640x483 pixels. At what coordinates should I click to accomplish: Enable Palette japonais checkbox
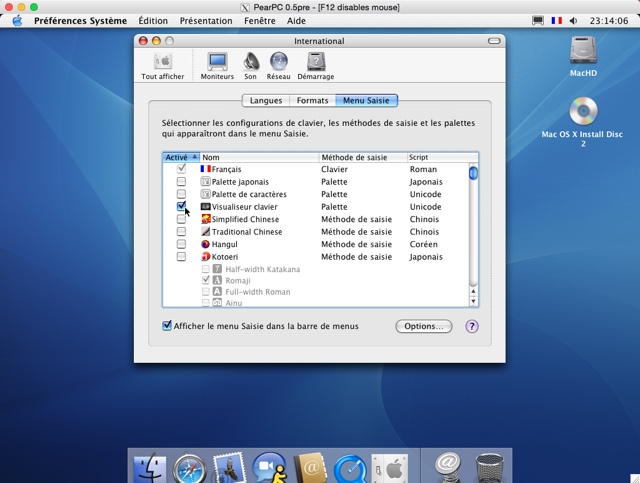tap(181, 181)
